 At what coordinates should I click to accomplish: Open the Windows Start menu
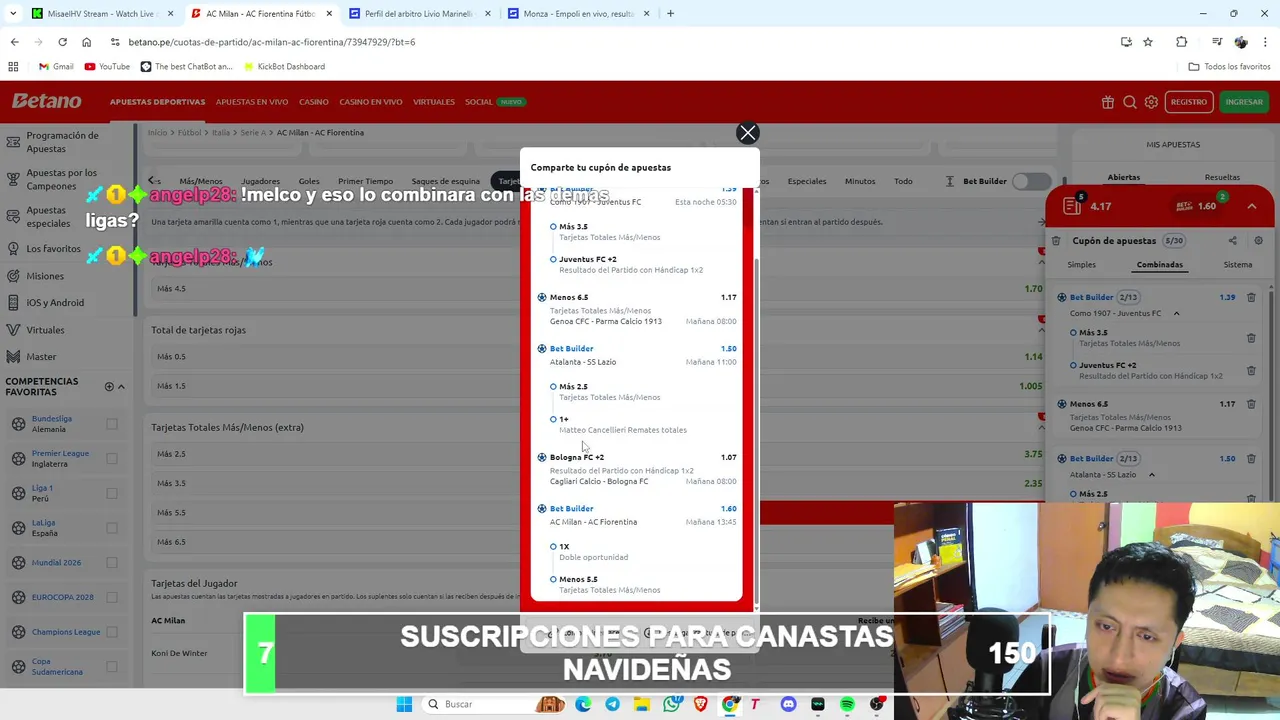[x=404, y=704]
